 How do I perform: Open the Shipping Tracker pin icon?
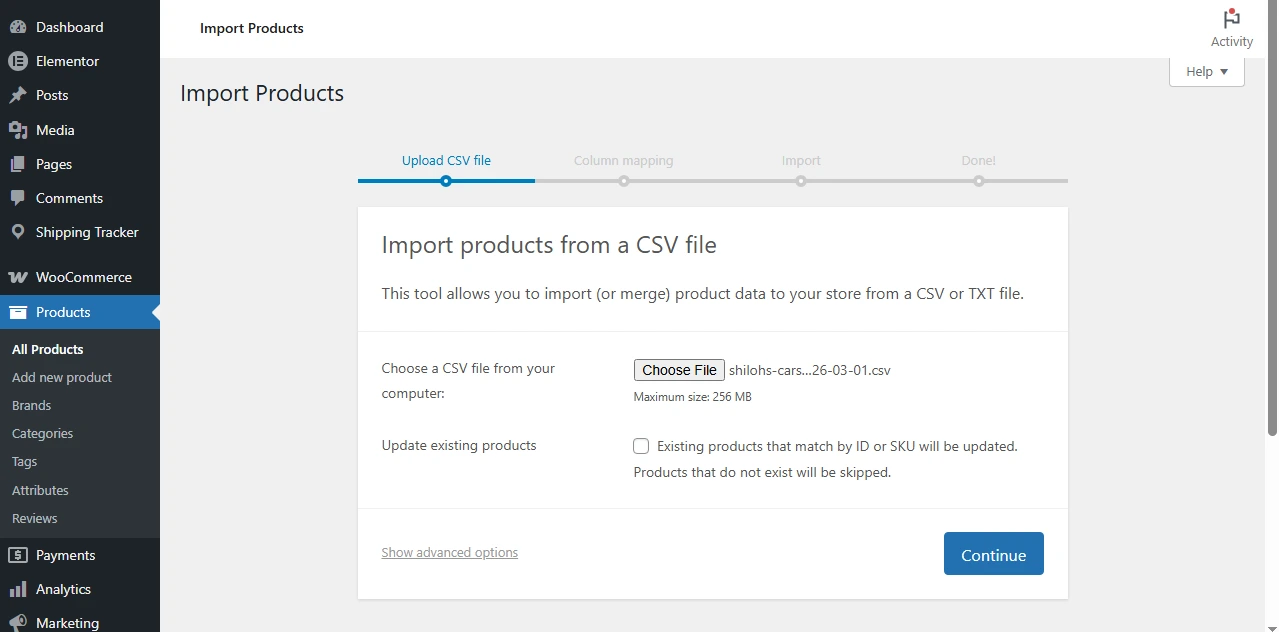[20, 231]
